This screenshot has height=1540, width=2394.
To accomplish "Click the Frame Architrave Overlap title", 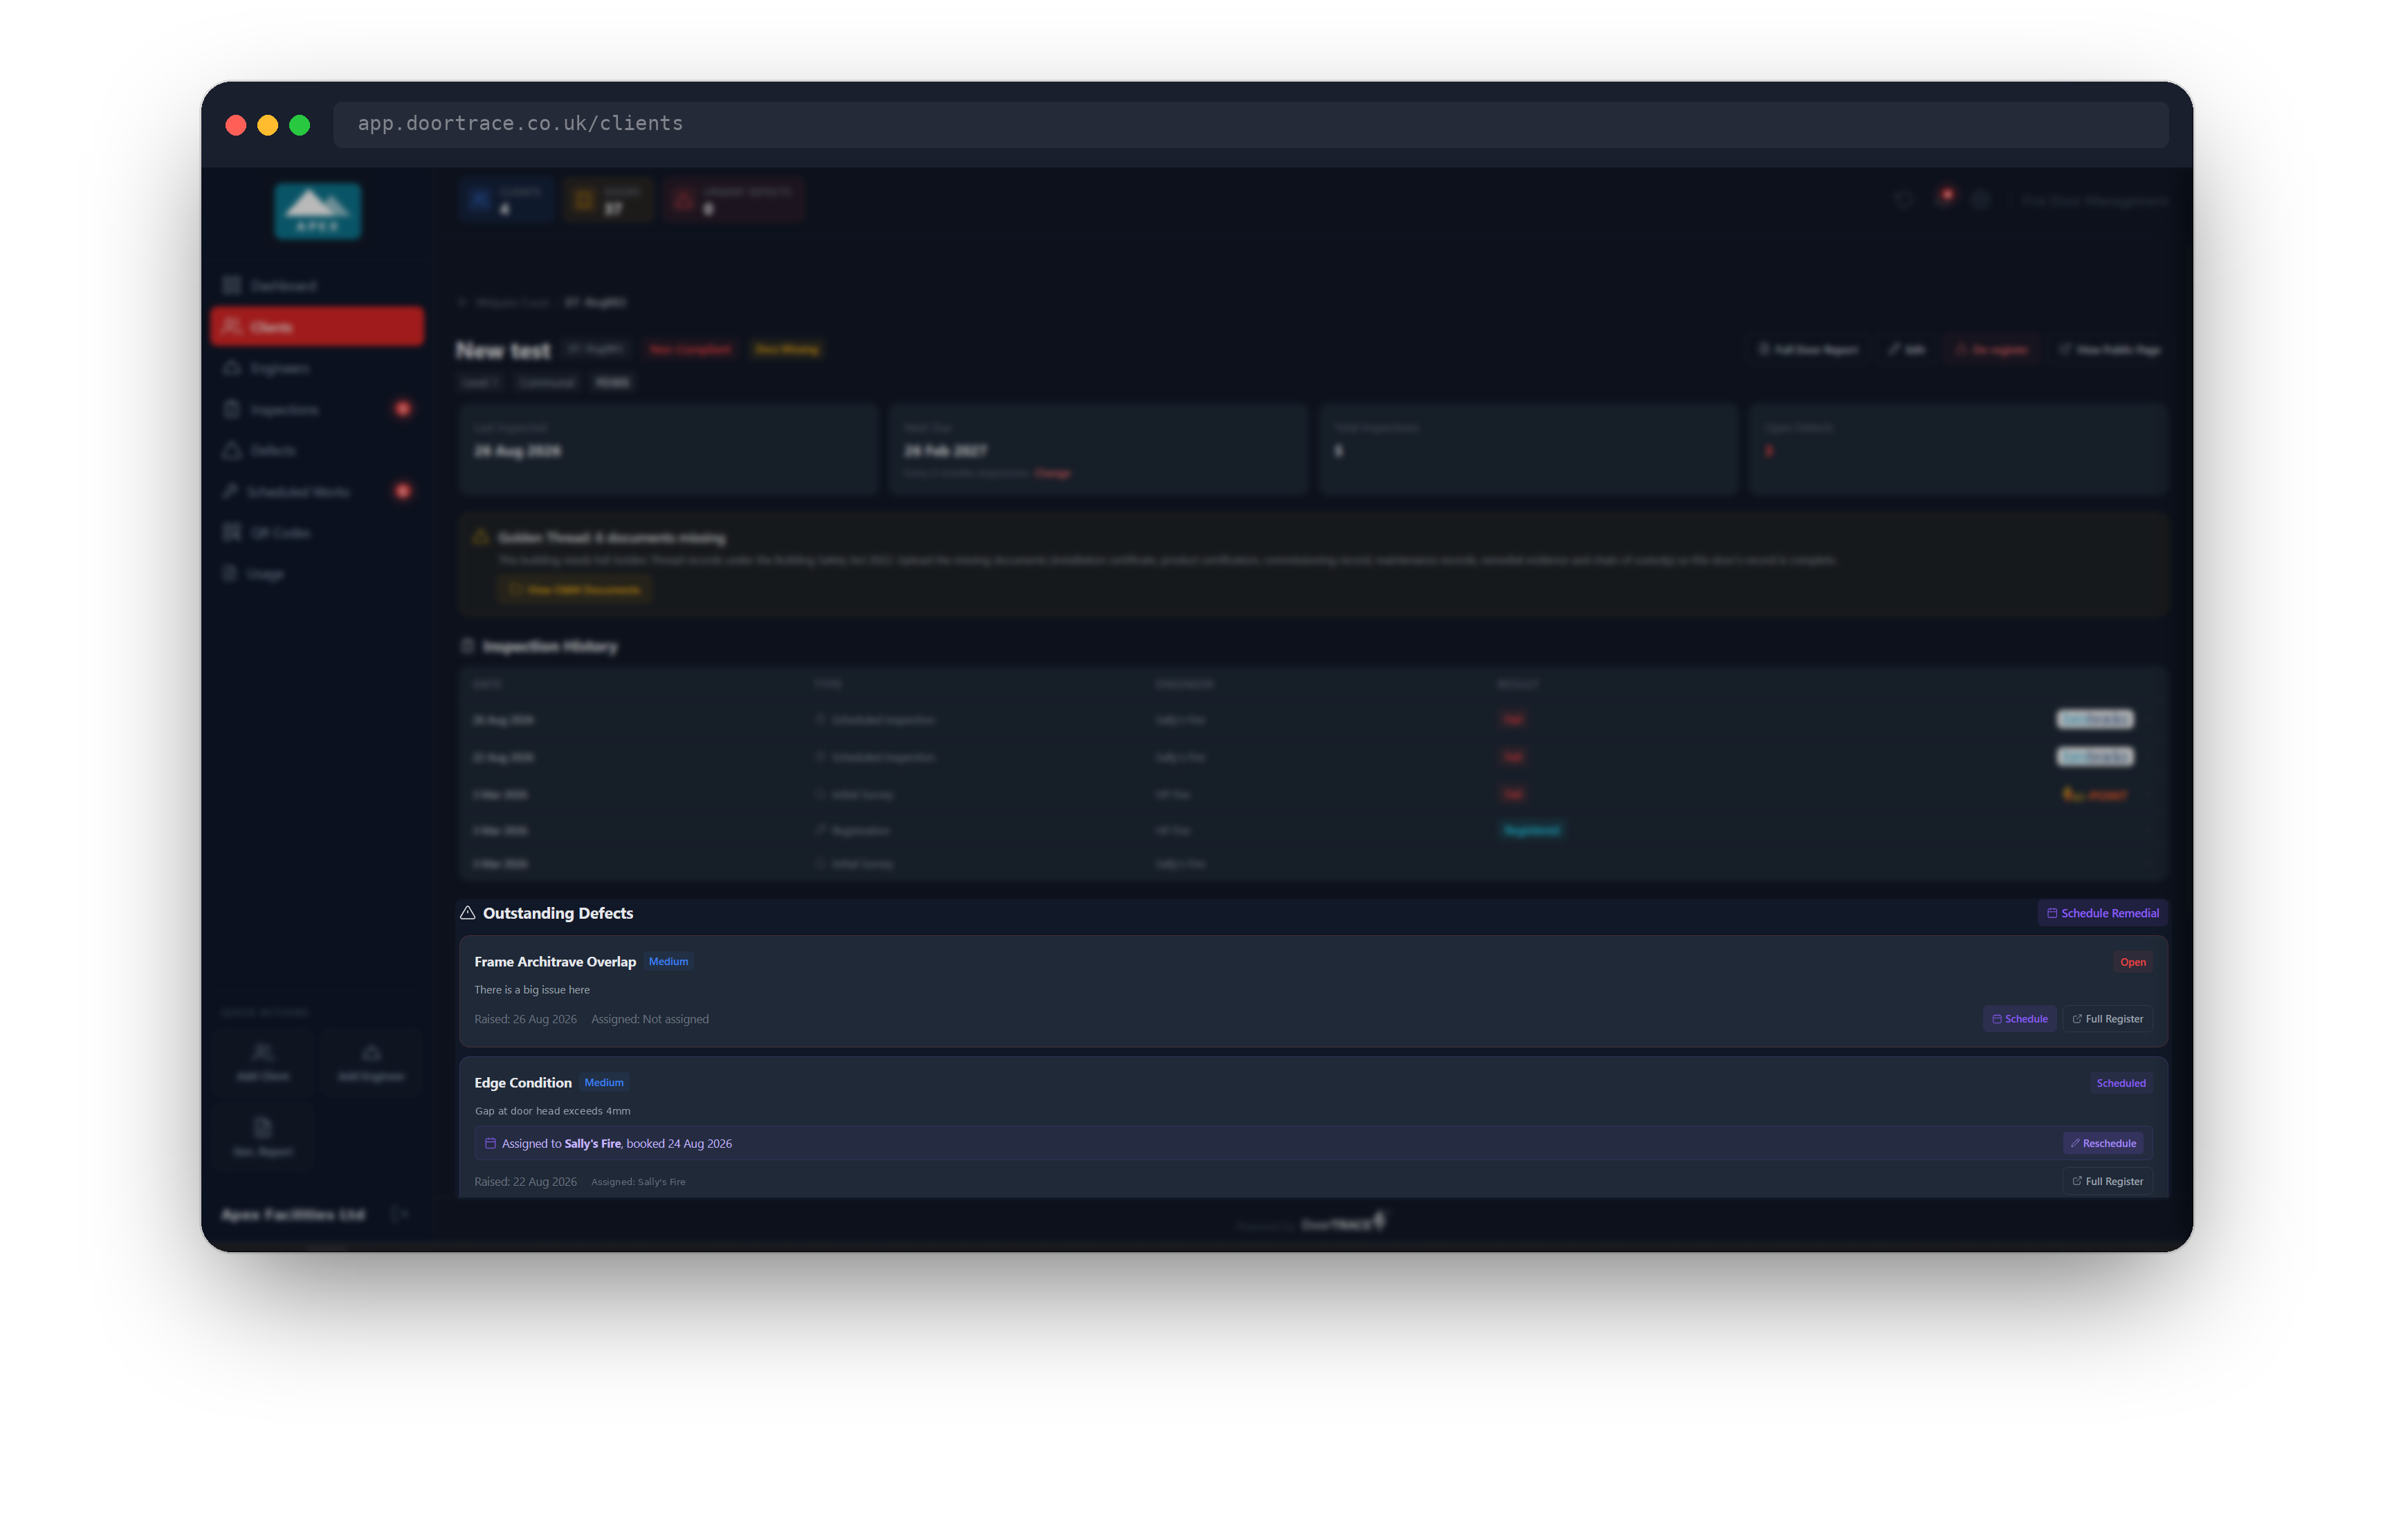I will coord(555,962).
